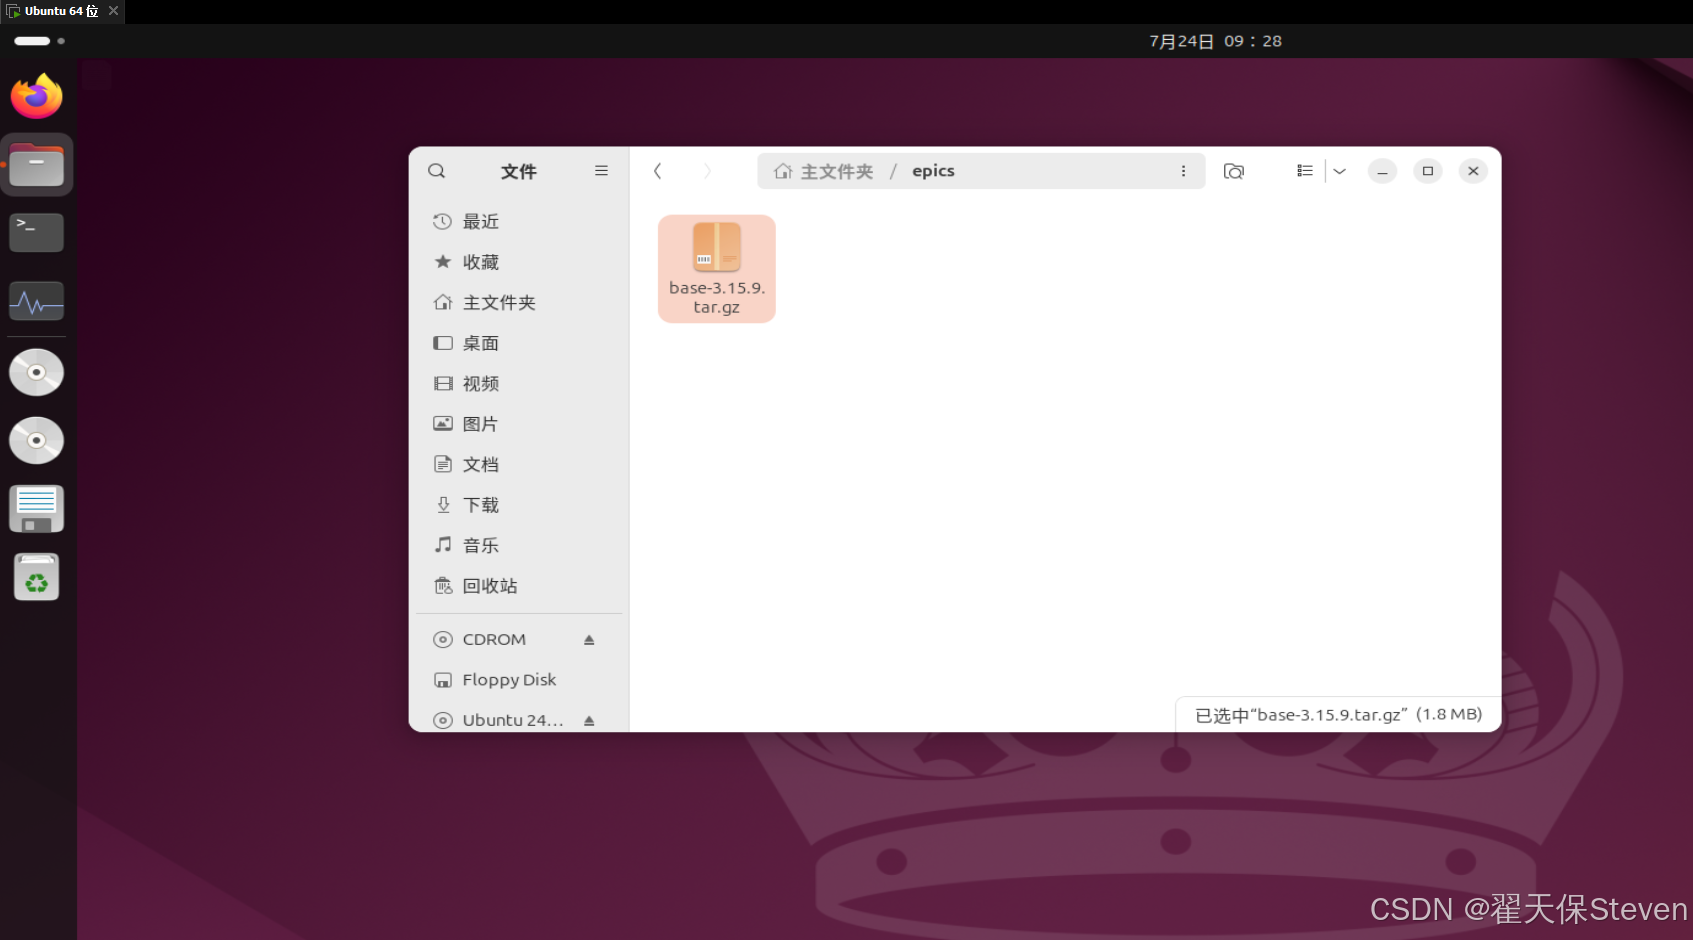Click Files icon in the dock
Screen dimensions: 1693x940
[37, 165]
